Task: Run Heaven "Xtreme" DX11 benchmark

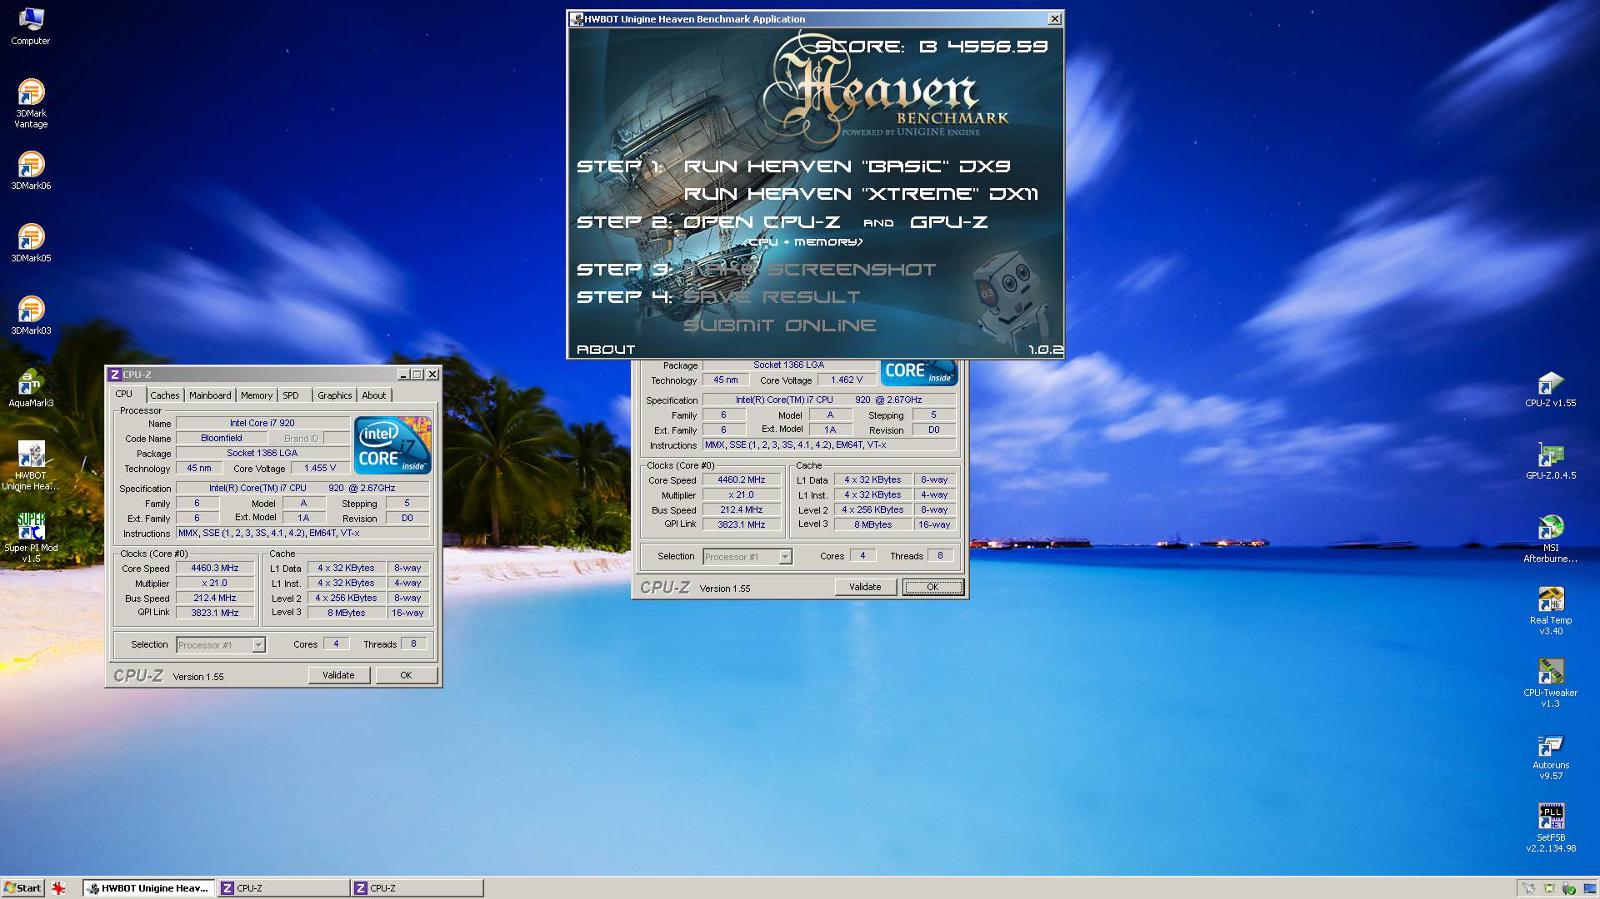Action: [861, 194]
